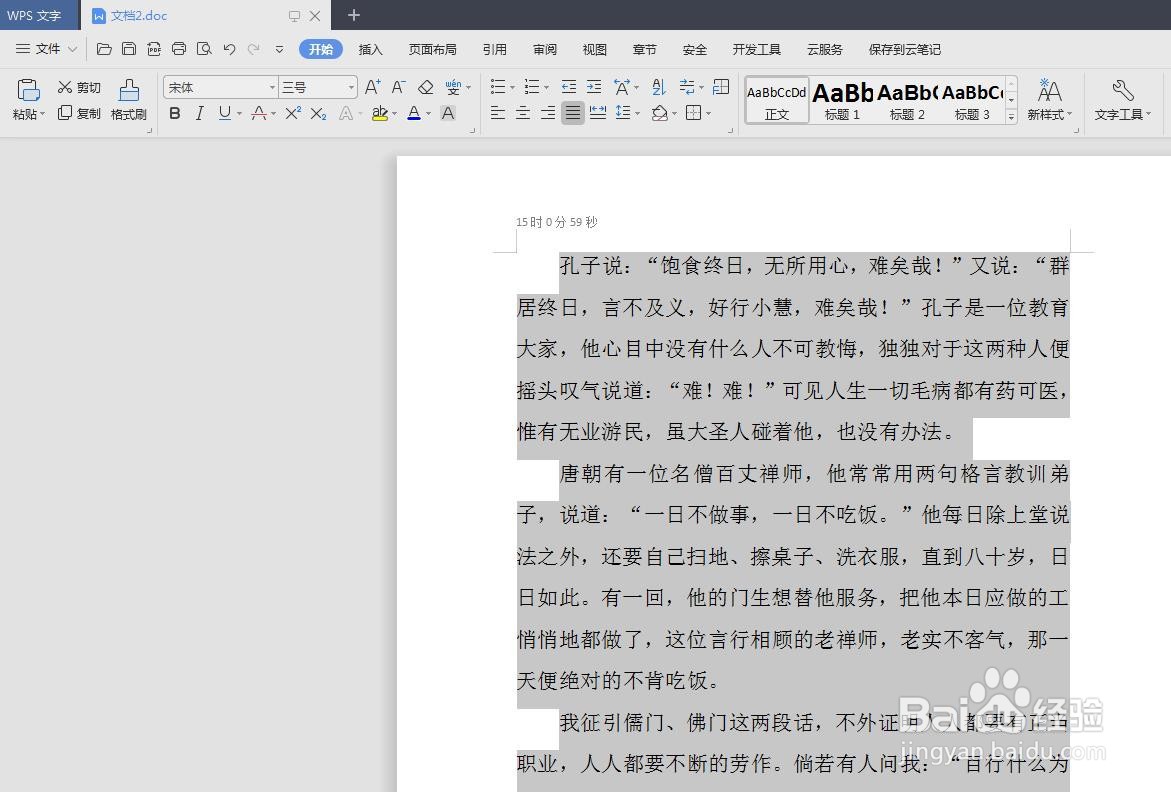Screen dimensions: 1171x792
Task: Click the subscript X₂ icon
Action: (x=317, y=113)
